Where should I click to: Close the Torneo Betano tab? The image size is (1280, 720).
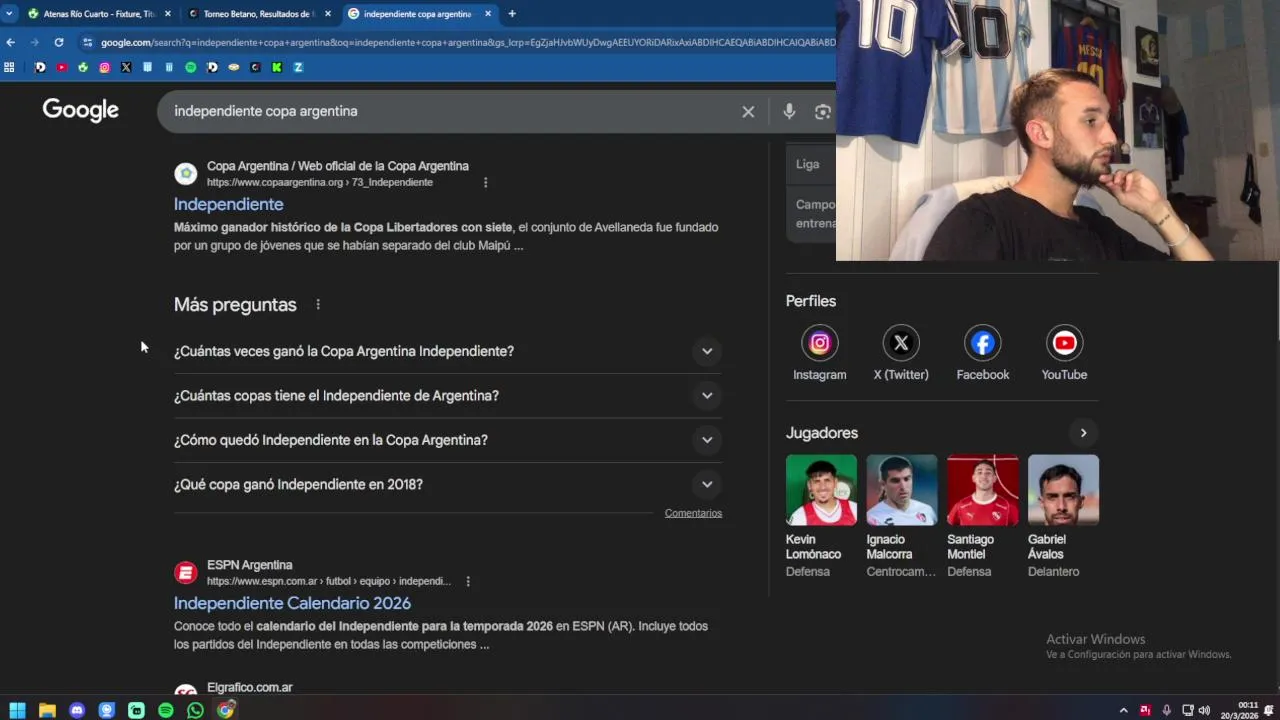327,14
